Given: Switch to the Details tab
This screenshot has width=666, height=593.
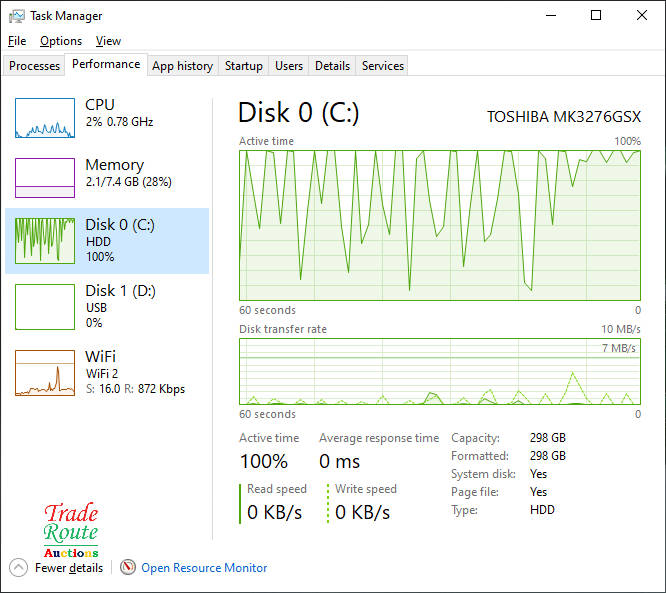Looking at the screenshot, I should pos(332,66).
